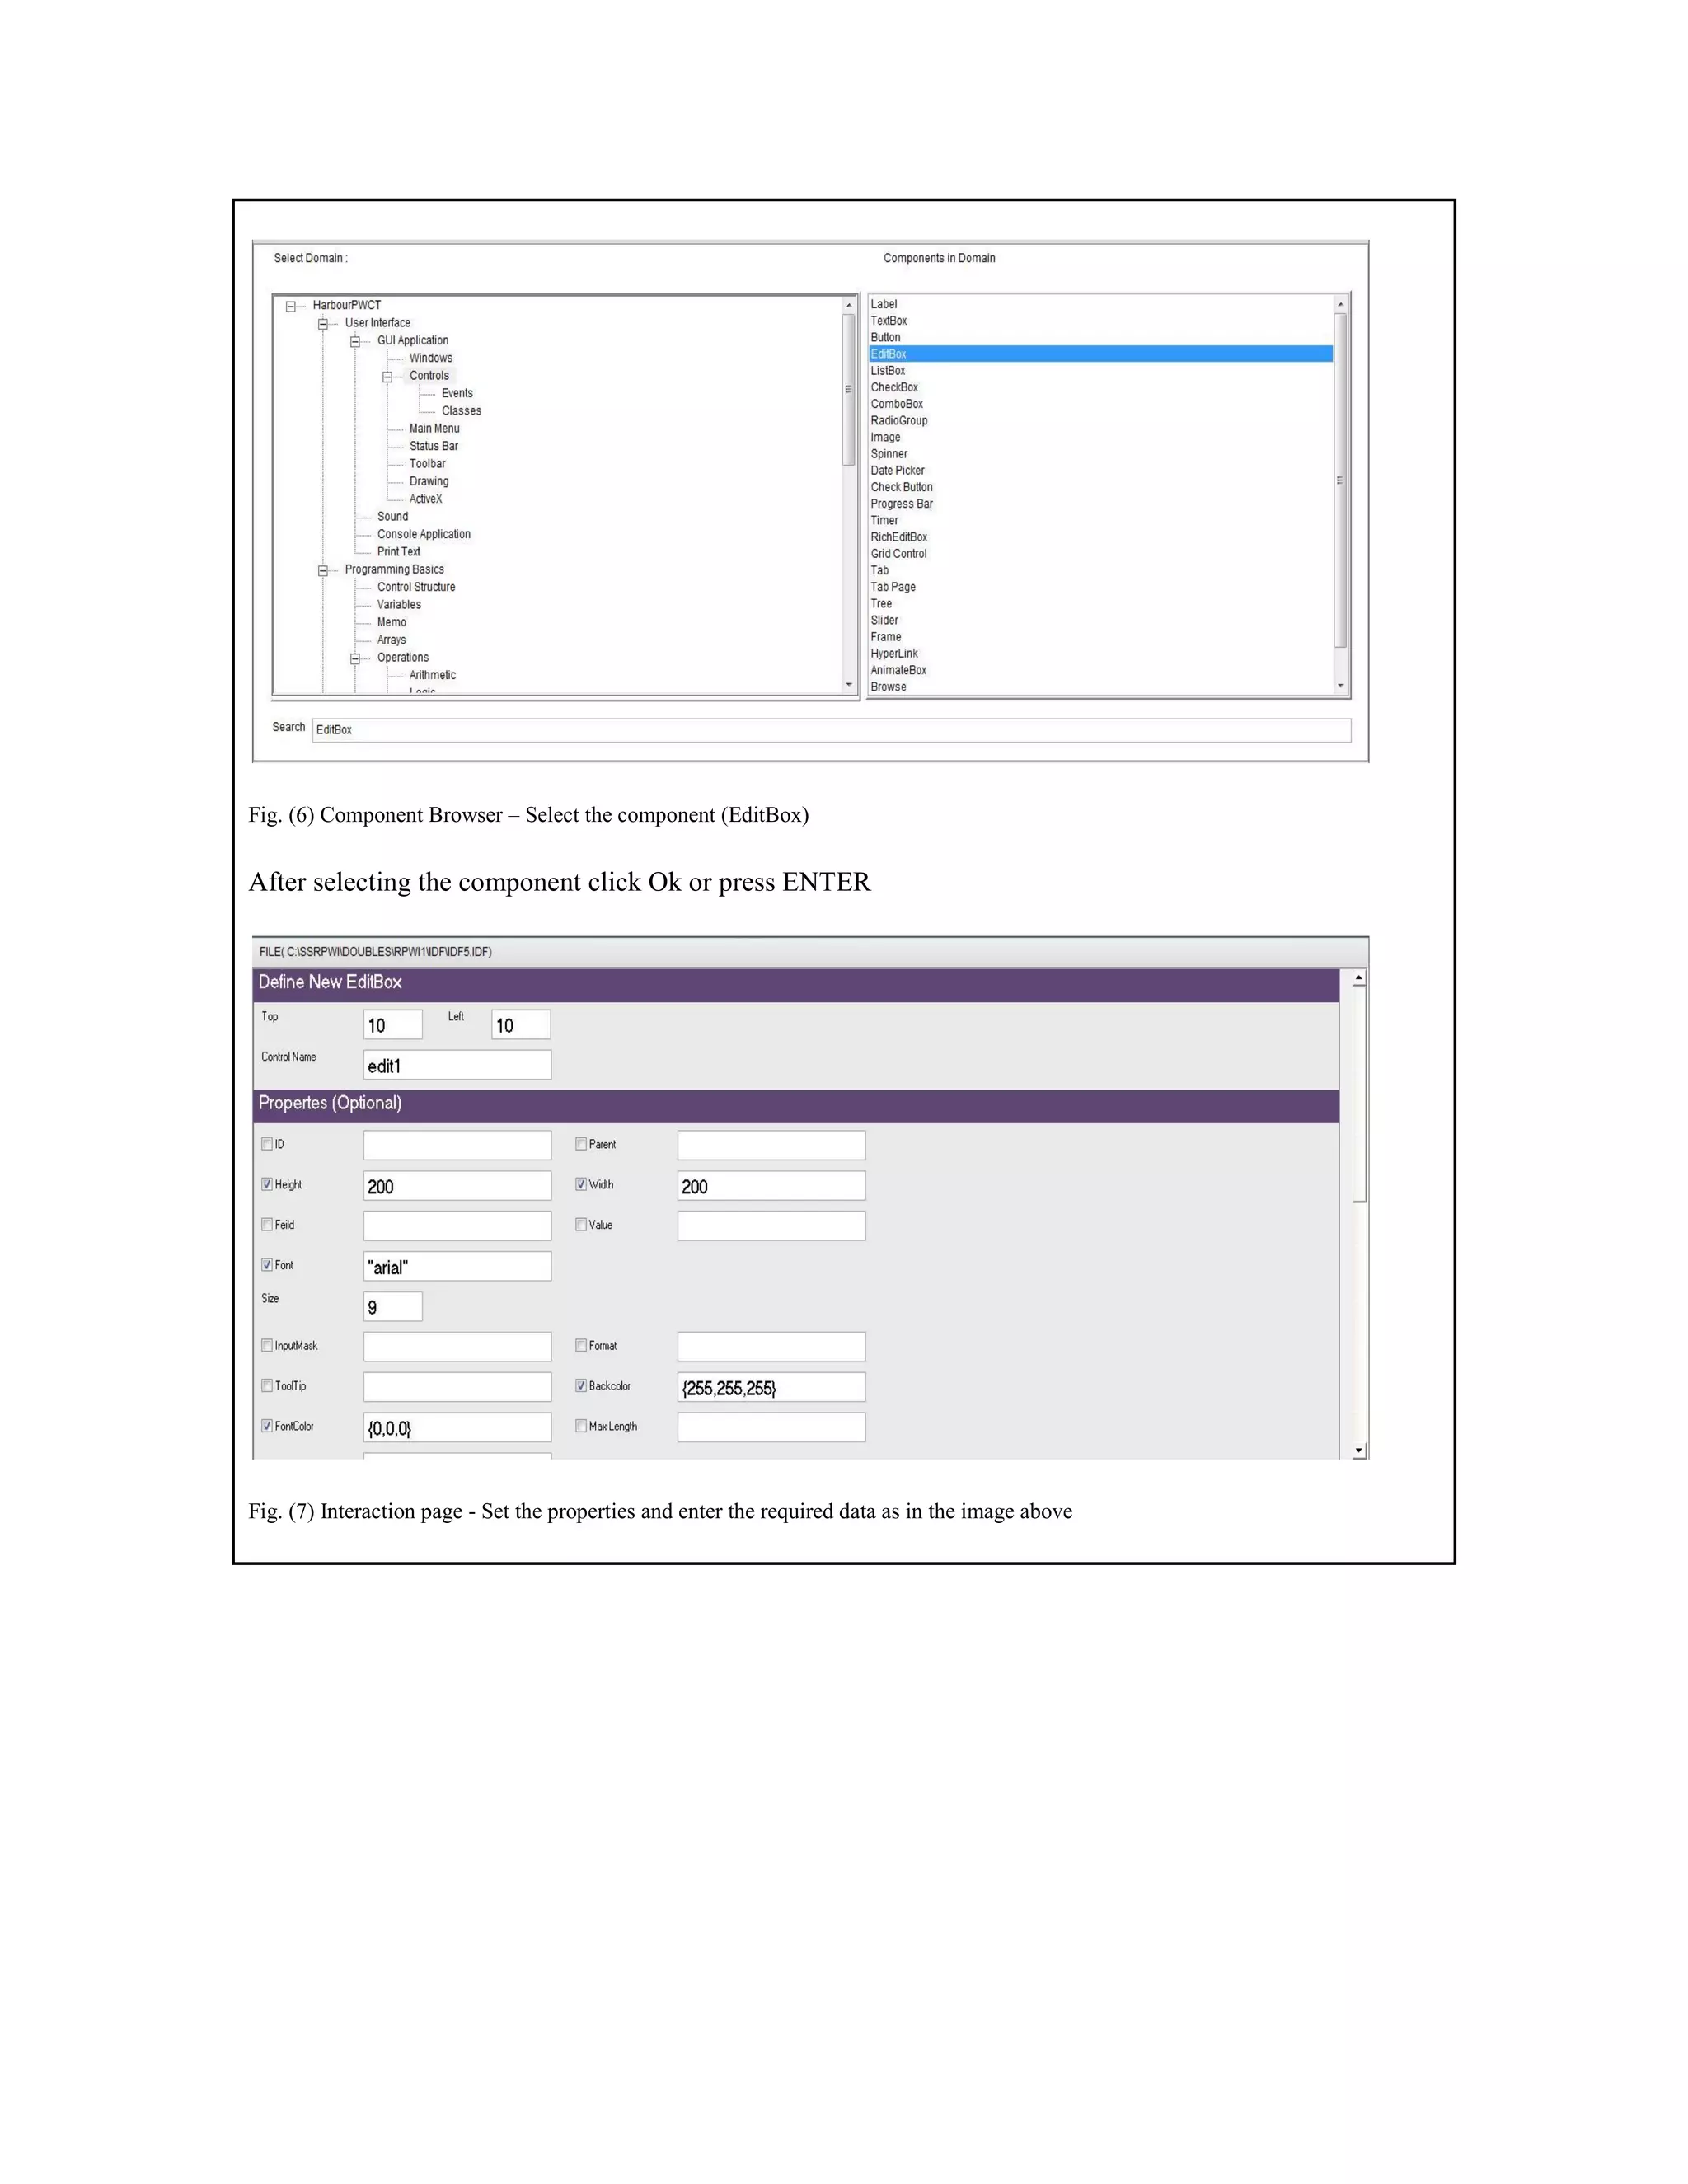Click the Backcolor value field

tap(771, 1387)
